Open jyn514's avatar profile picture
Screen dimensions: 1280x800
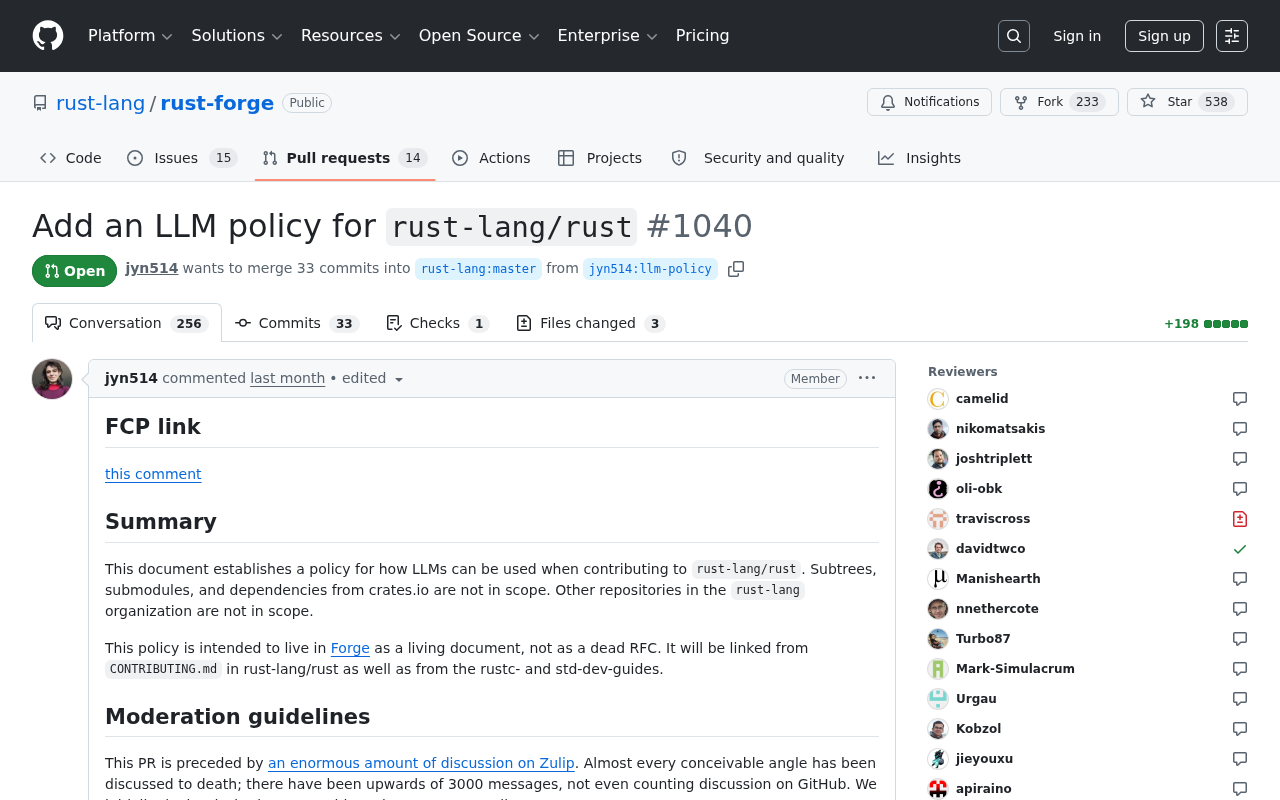coord(52,379)
